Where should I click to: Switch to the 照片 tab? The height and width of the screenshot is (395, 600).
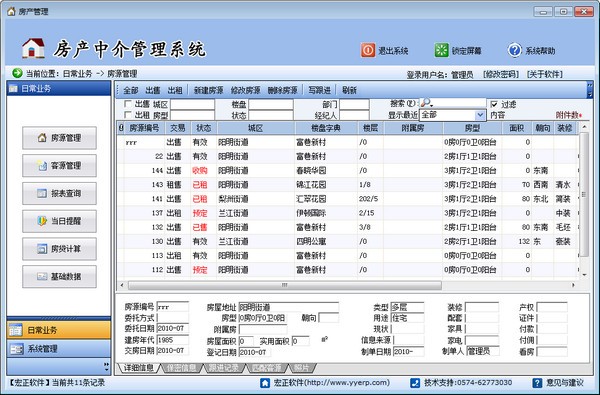(x=301, y=368)
